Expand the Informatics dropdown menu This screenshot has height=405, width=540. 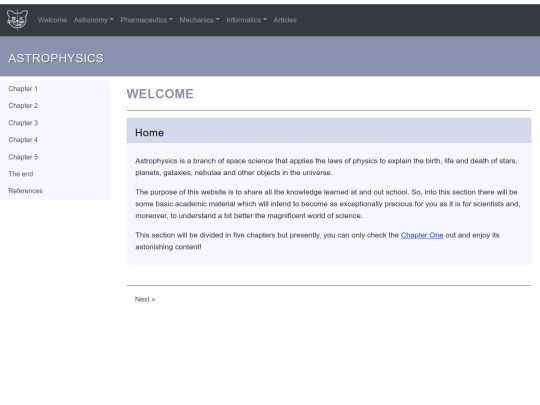pos(246,20)
